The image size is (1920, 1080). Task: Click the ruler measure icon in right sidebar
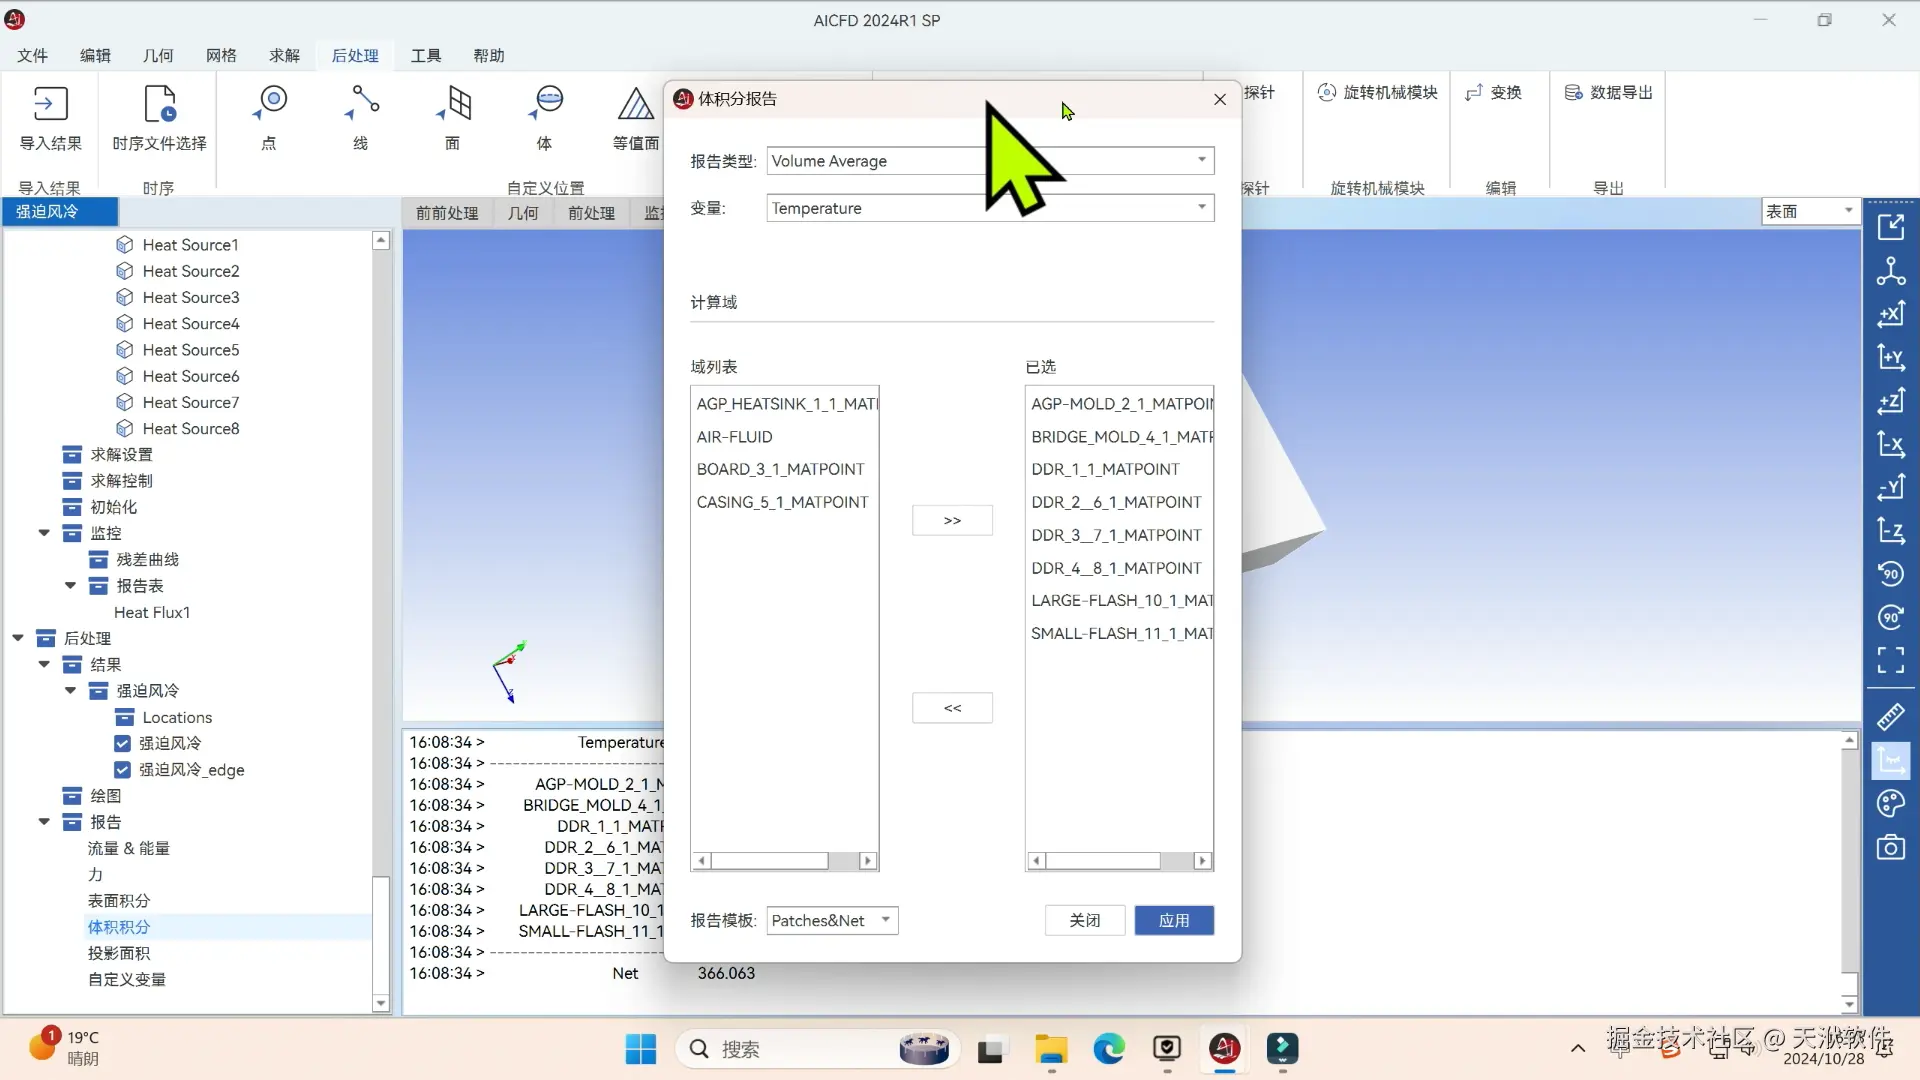coord(1890,716)
